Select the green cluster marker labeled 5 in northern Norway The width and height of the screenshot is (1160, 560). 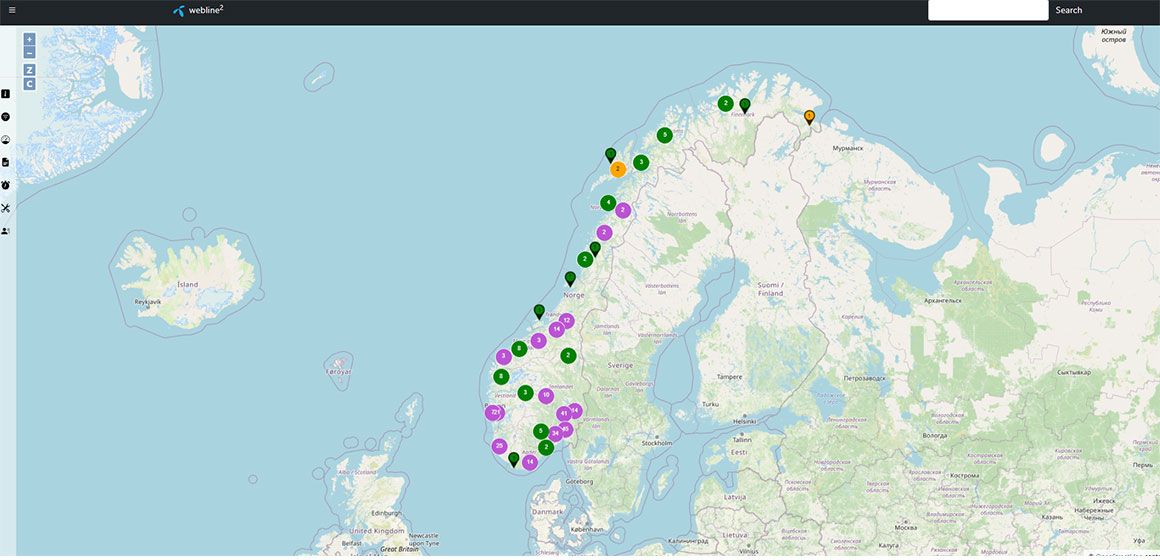coord(664,135)
